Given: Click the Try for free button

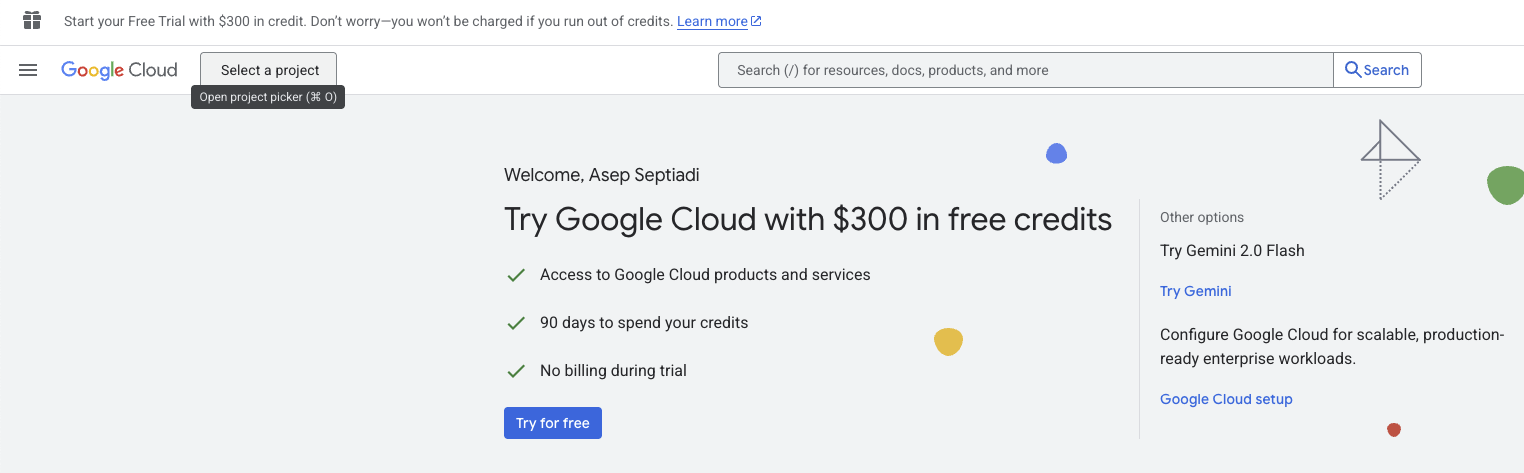Looking at the screenshot, I should (x=553, y=423).
